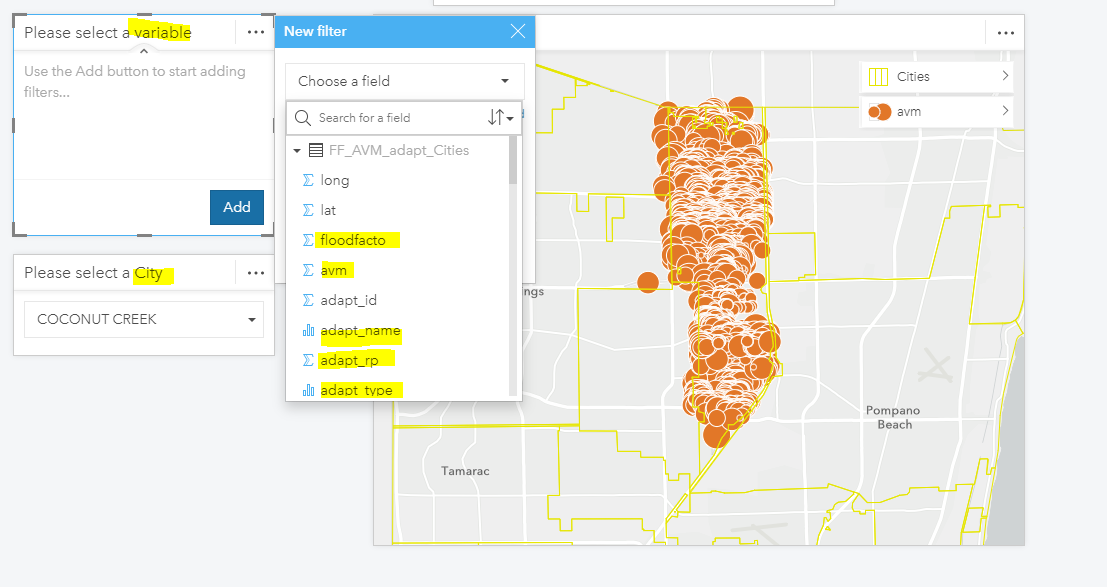
Task: Click the Add button to add a filter
Action: (237, 207)
